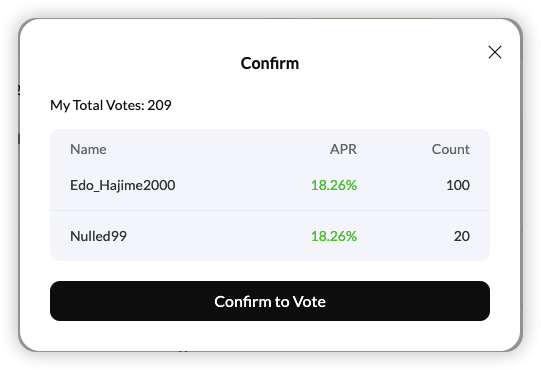Sort by the APR column header
The image size is (541, 370).
[x=343, y=149]
